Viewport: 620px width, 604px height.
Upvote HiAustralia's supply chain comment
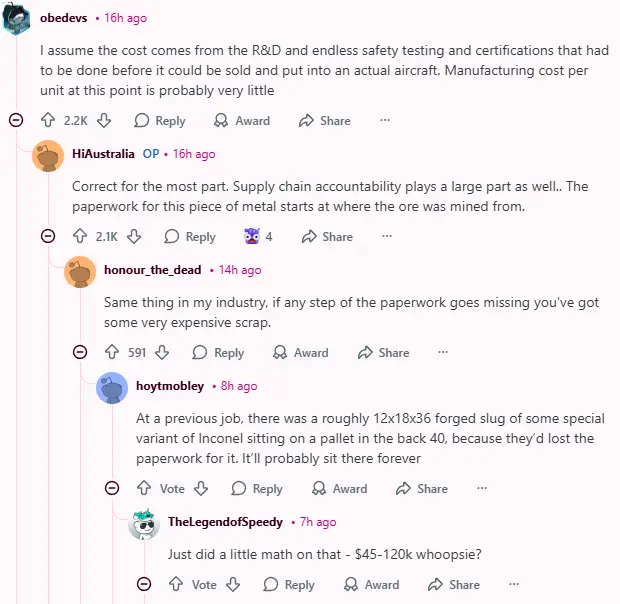[79, 237]
